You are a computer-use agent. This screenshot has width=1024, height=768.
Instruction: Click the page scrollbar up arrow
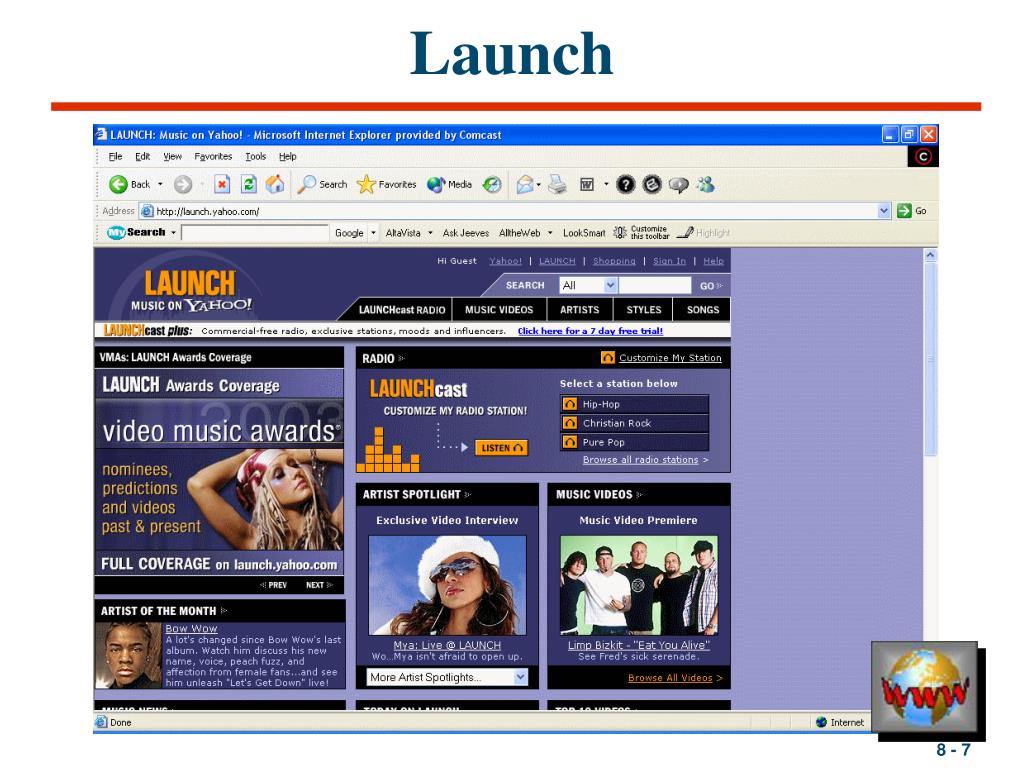coord(931,255)
